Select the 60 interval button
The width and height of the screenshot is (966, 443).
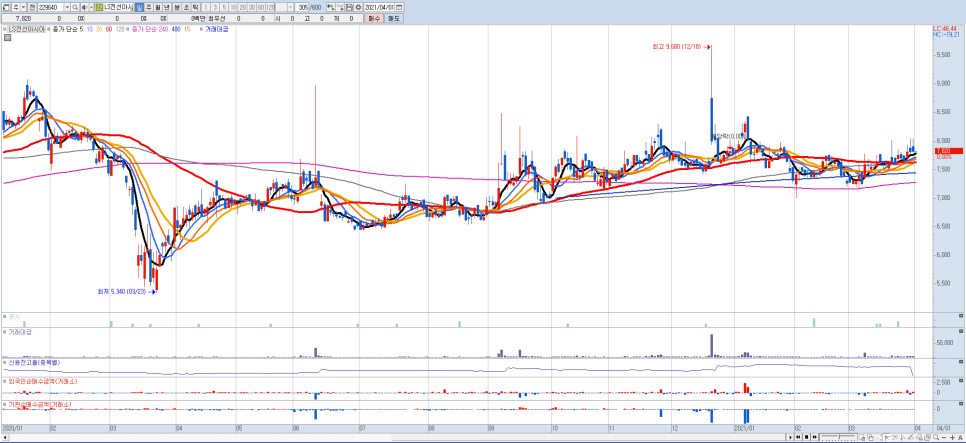(x=261, y=7)
